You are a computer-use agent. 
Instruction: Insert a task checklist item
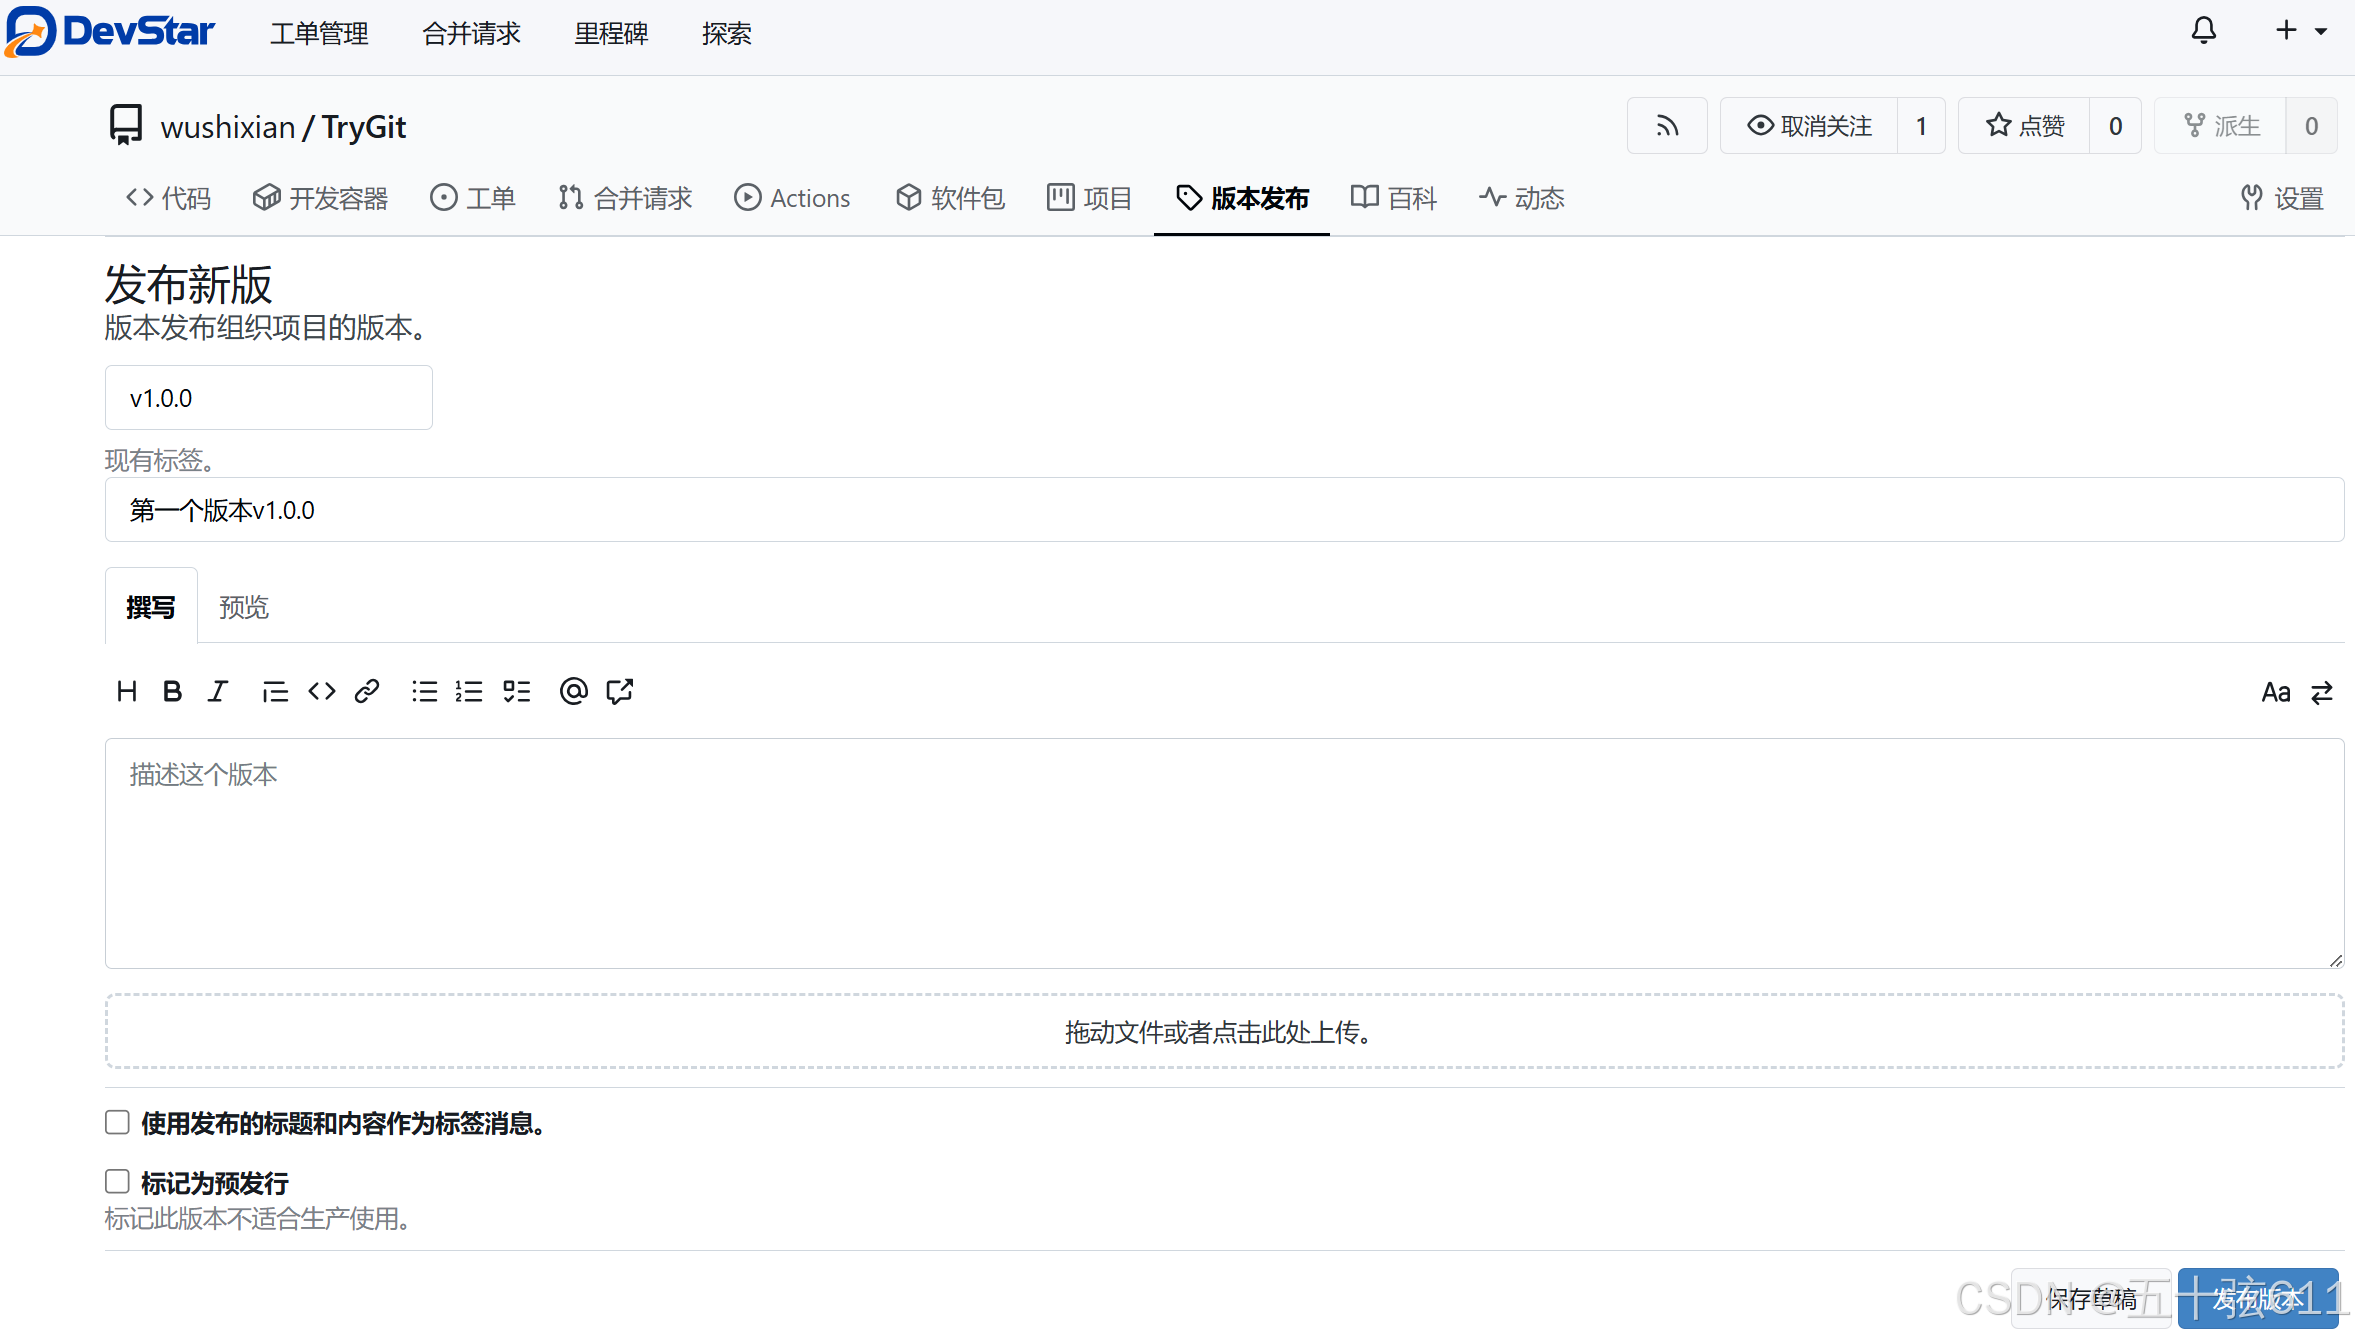coord(516,691)
